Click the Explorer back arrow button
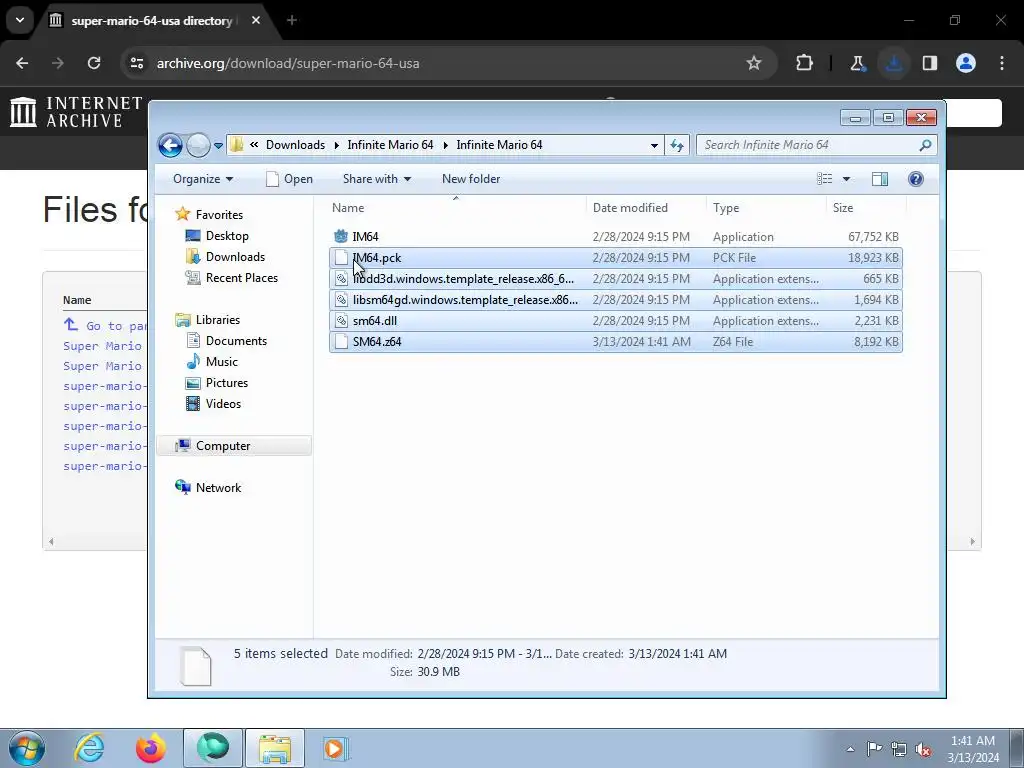This screenshot has height=768, width=1024. 170,145
